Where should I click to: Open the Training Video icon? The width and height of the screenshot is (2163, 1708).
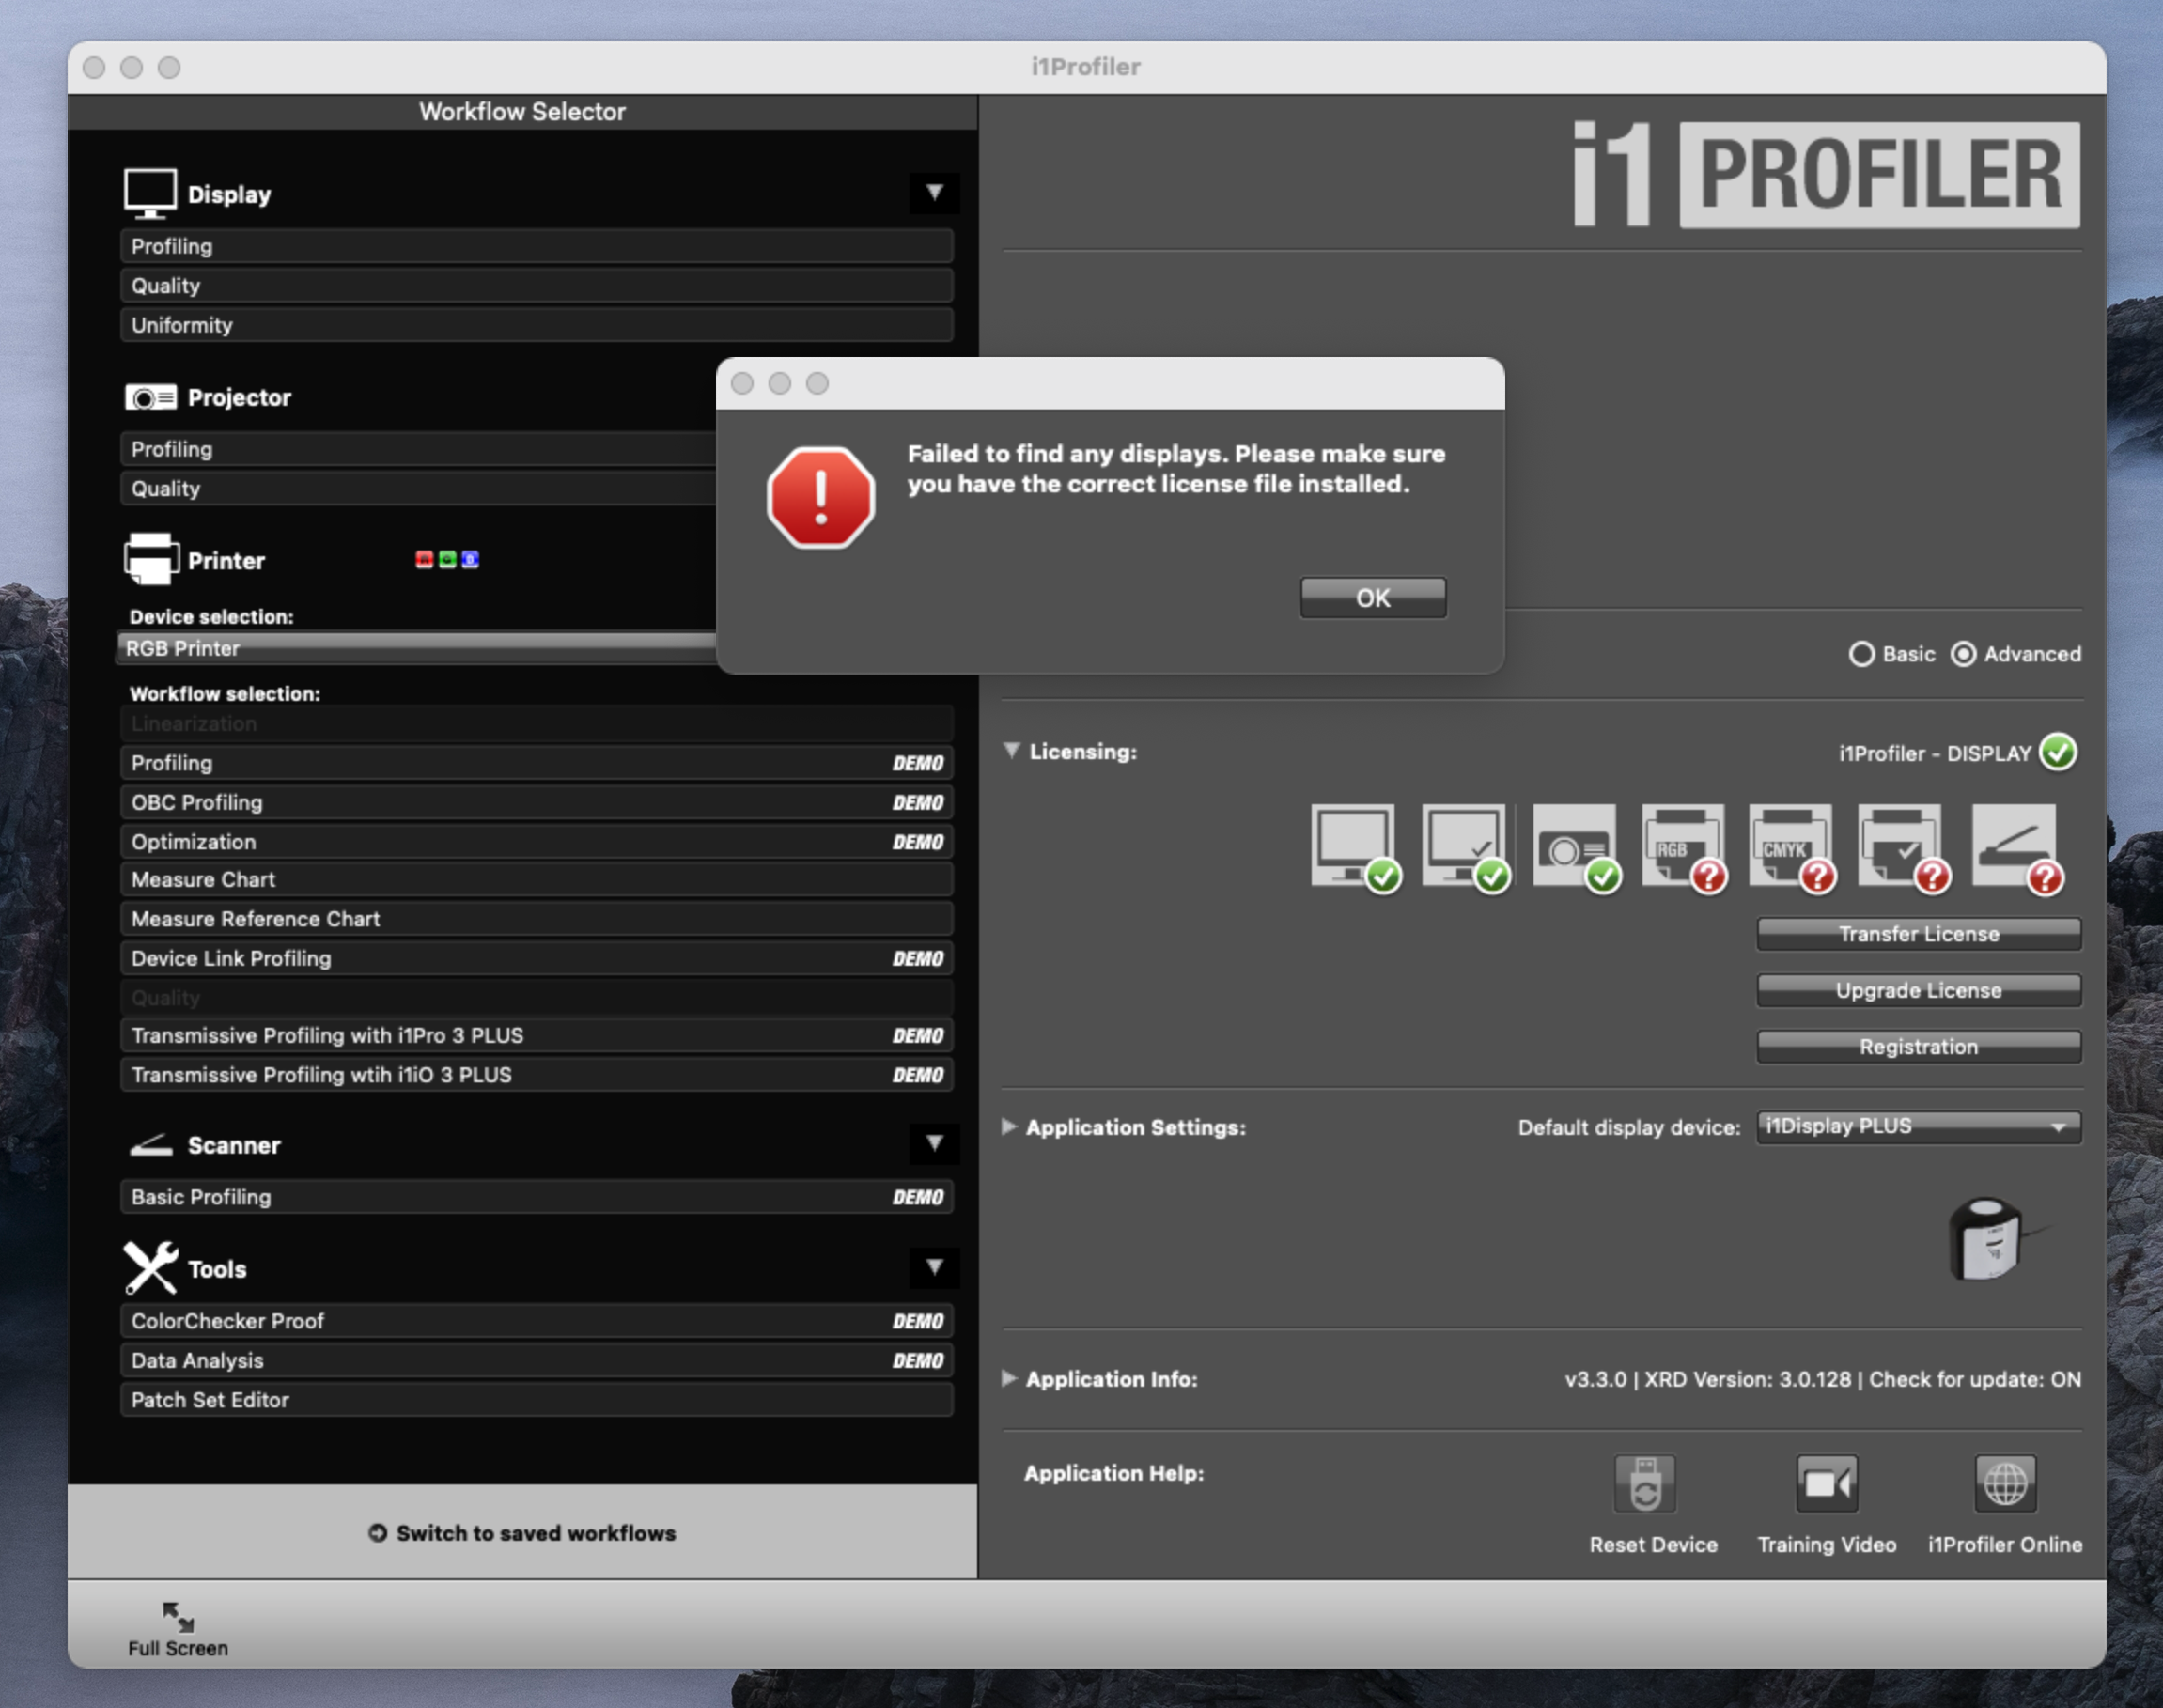[x=1826, y=1484]
